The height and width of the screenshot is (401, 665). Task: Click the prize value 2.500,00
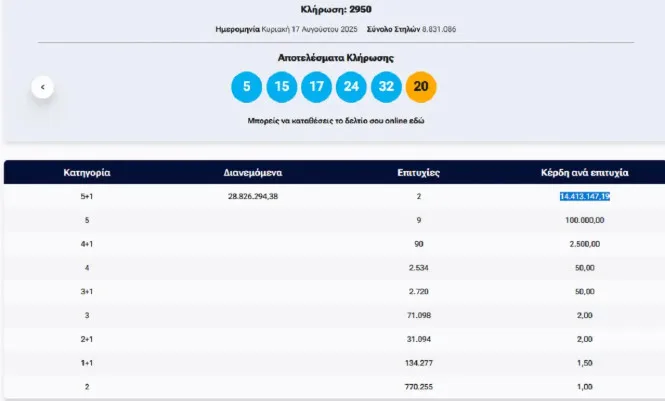584,244
